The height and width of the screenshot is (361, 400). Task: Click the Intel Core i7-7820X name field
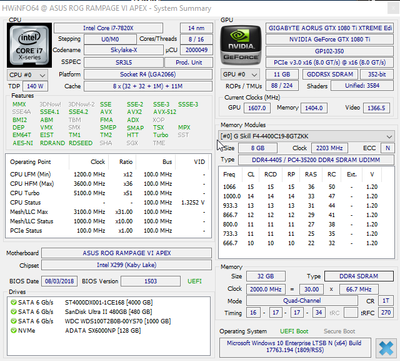point(108,28)
